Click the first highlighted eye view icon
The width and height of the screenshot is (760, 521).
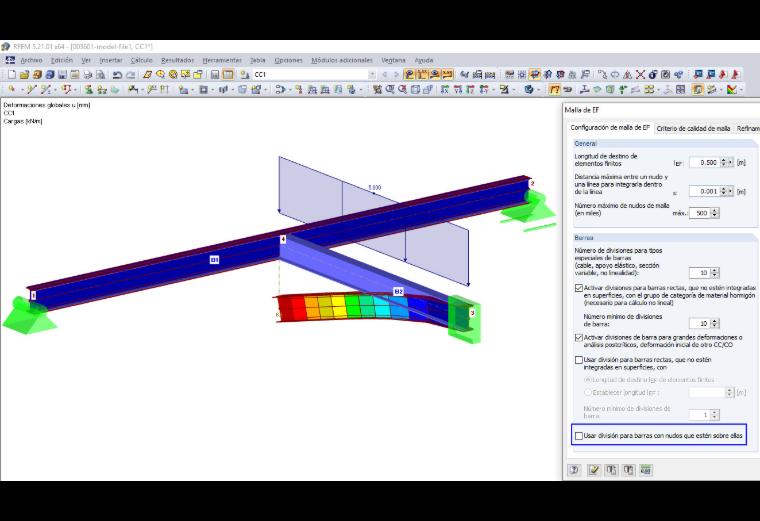pyautogui.click(x=410, y=74)
